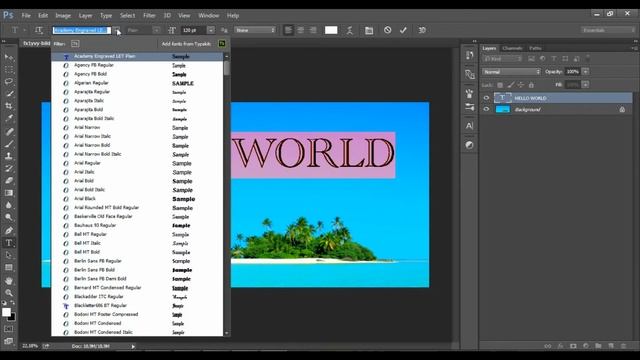Screen dimensions: 640x360
Task: Hide the HELLO WORLD layer
Action: 486,98
